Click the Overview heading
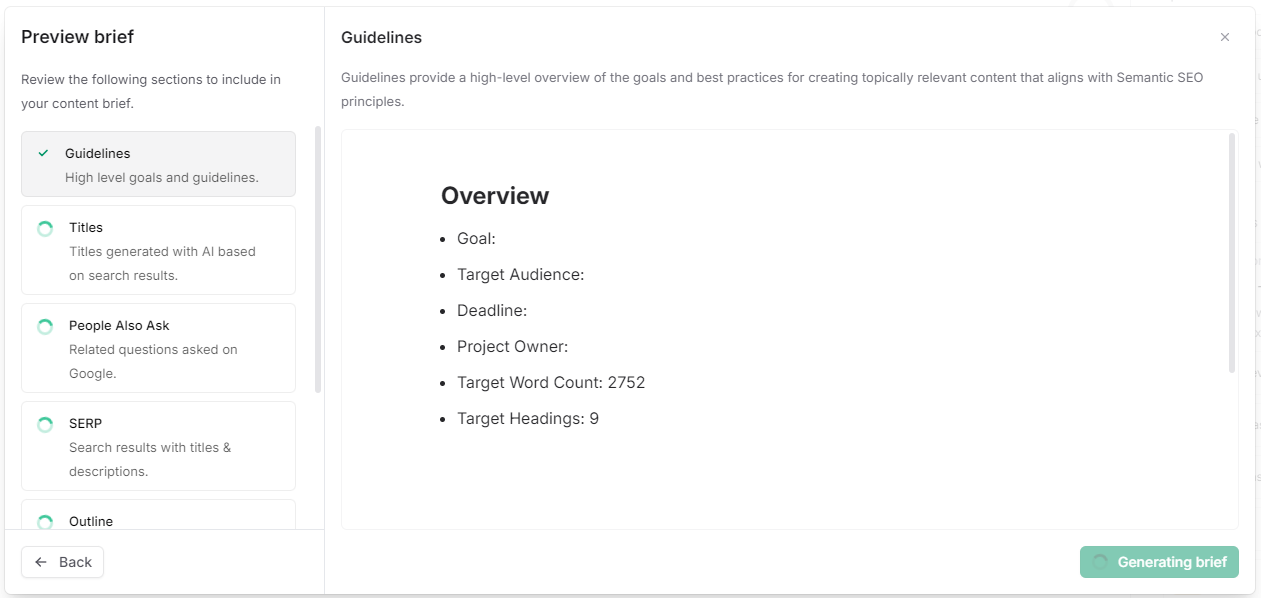The width and height of the screenshot is (1261, 598). click(495, 196)
